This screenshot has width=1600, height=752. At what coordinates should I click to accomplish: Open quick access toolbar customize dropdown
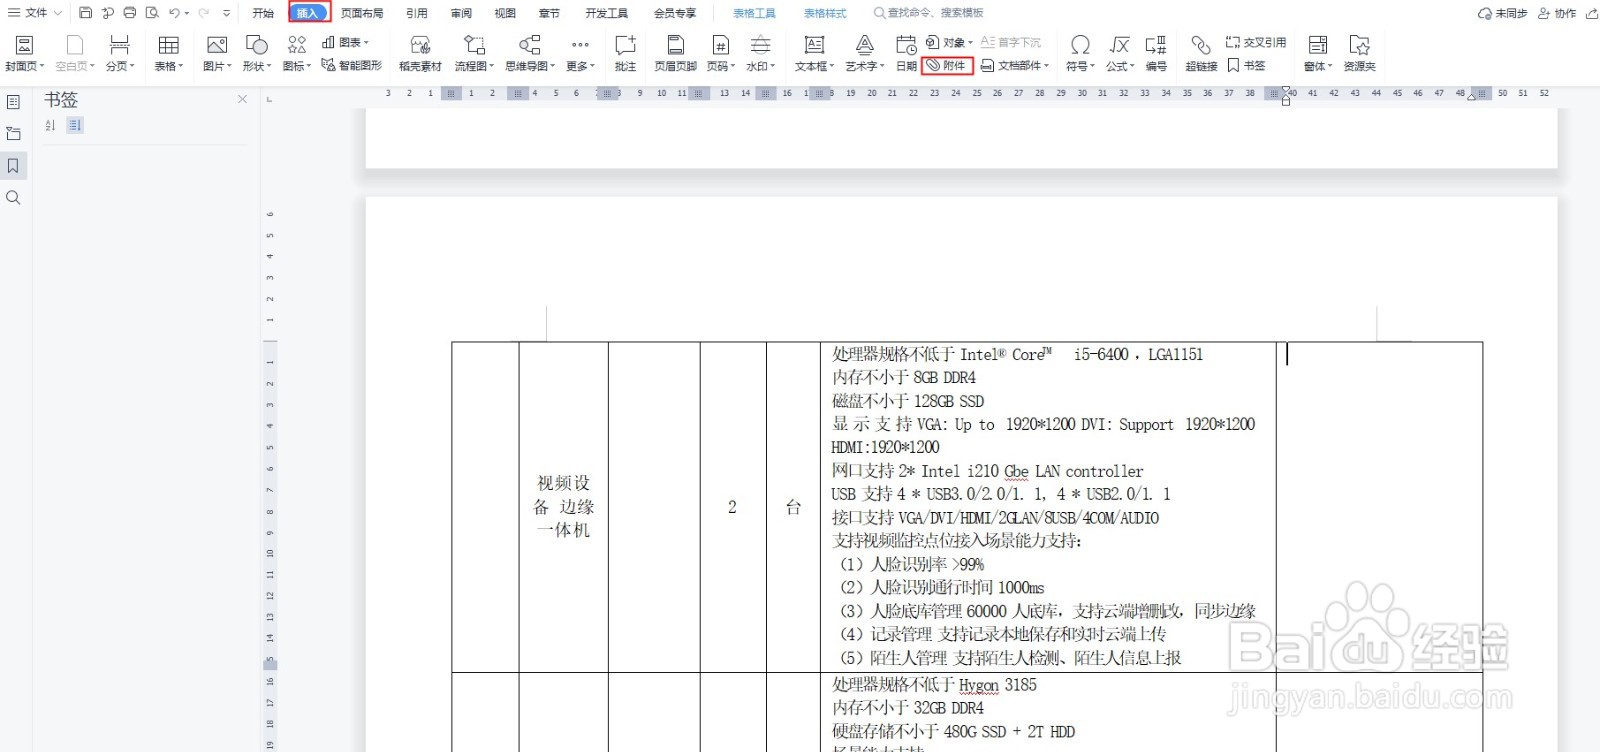click(227, 13)
